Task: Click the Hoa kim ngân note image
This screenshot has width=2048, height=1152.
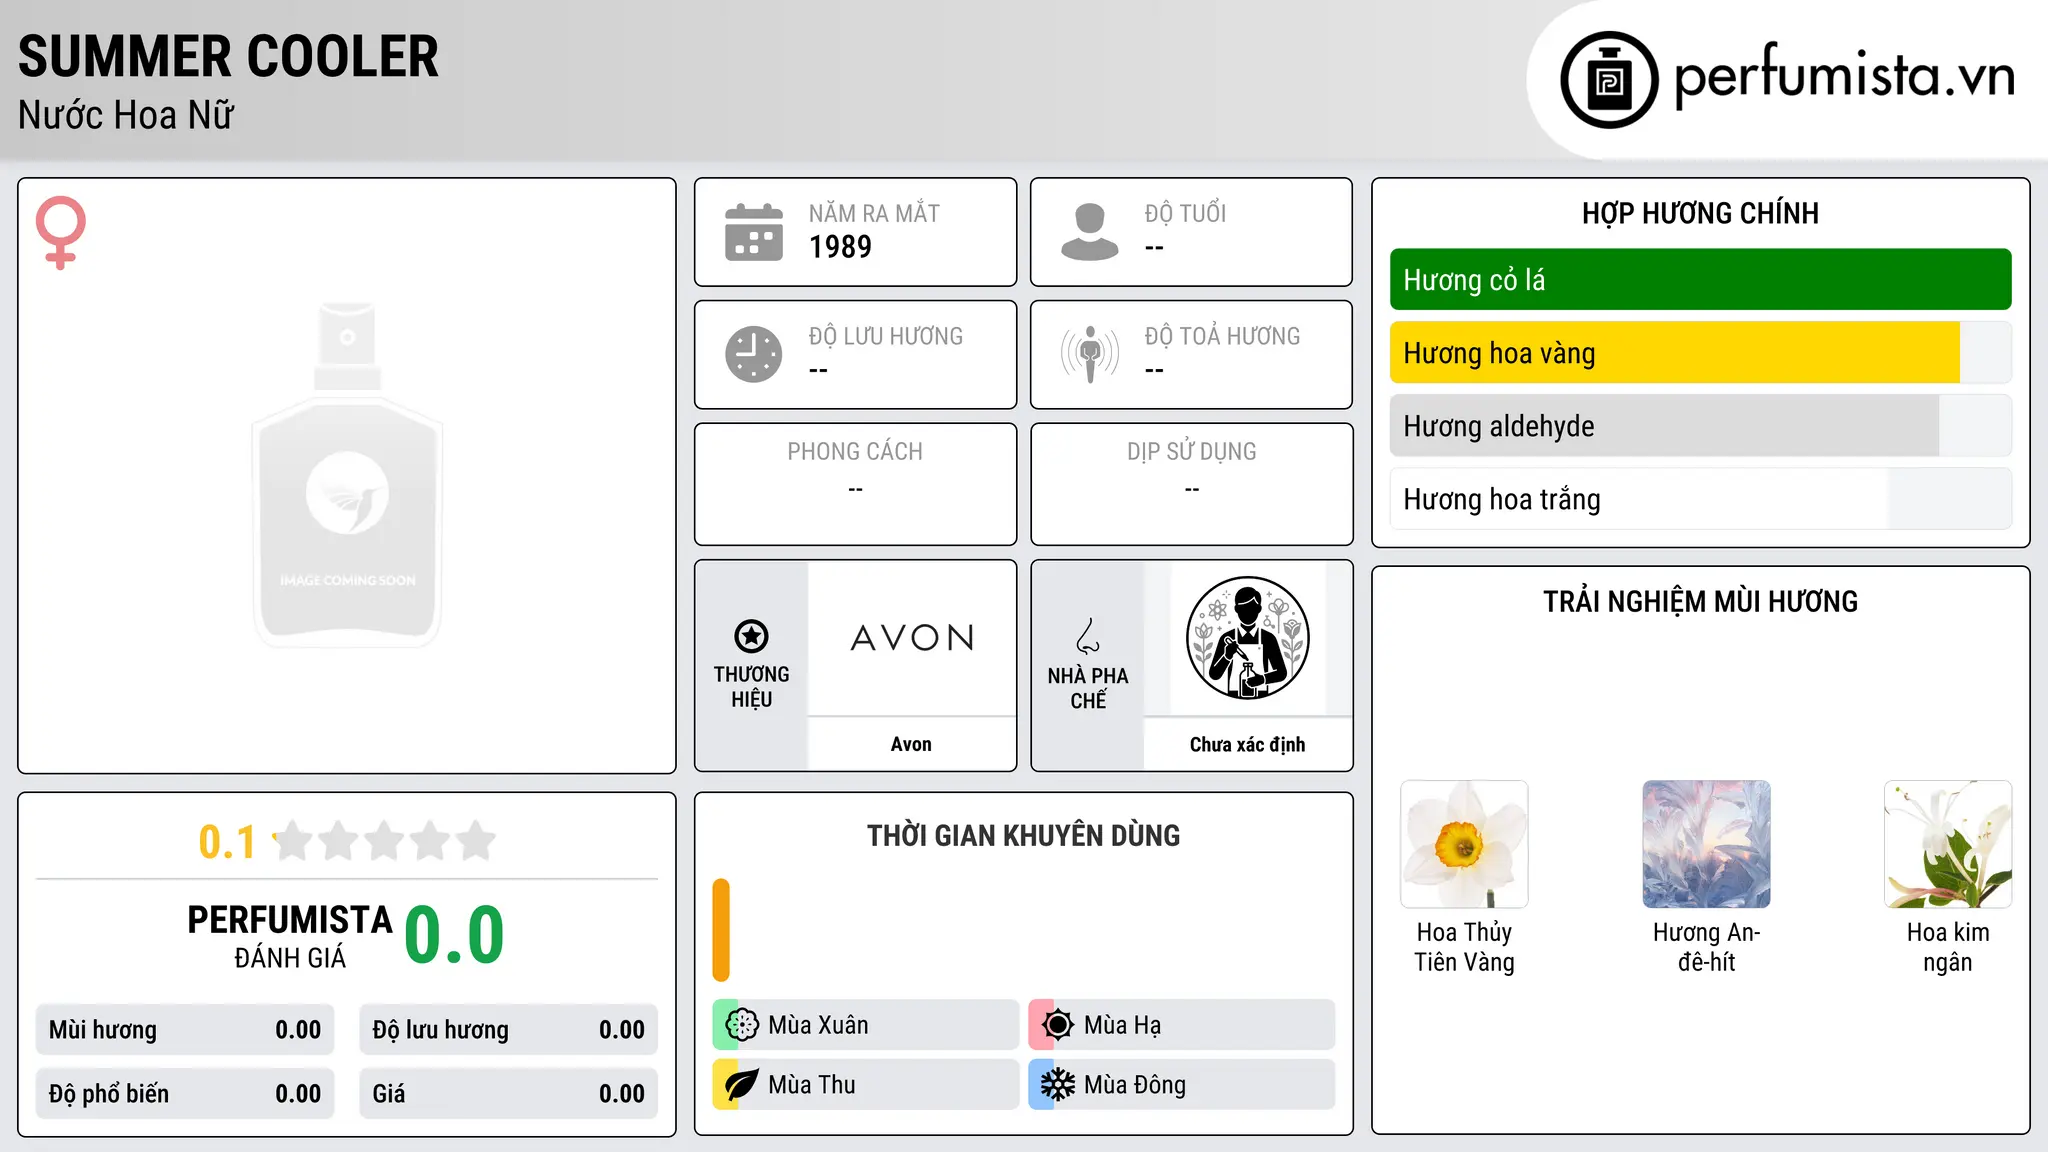Action: pyautogui.click(x=1947, y=844)
